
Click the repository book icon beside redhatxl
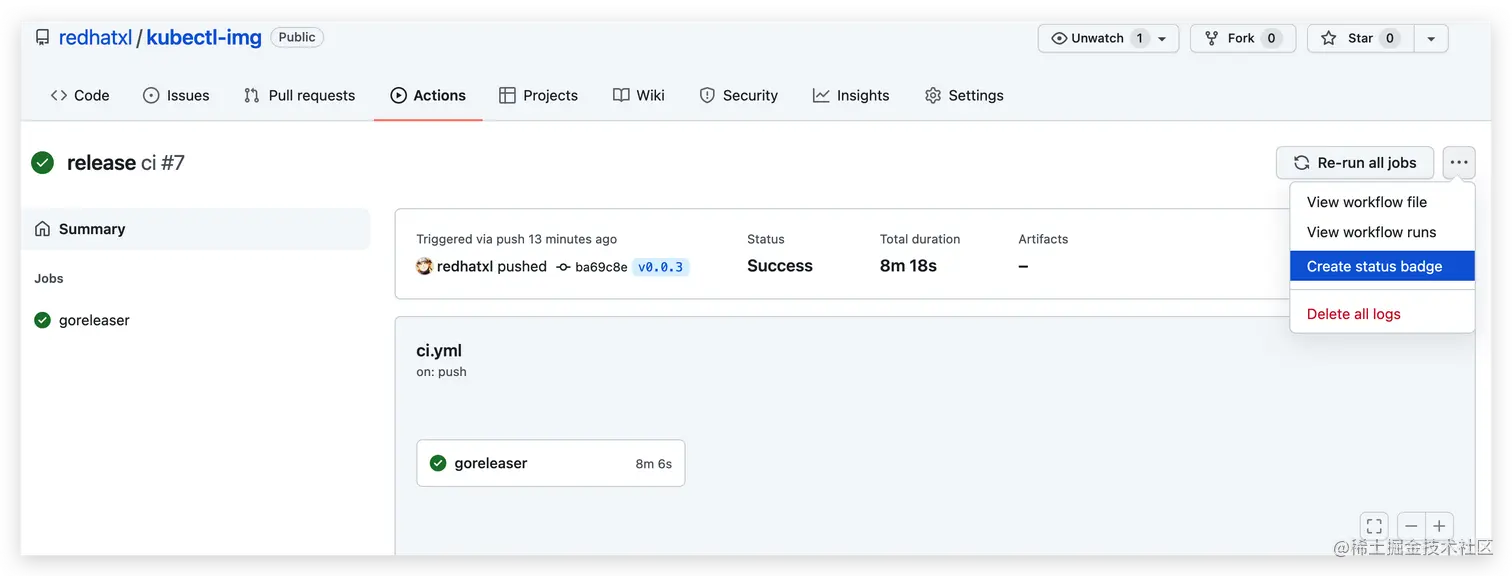pos(42,38)
